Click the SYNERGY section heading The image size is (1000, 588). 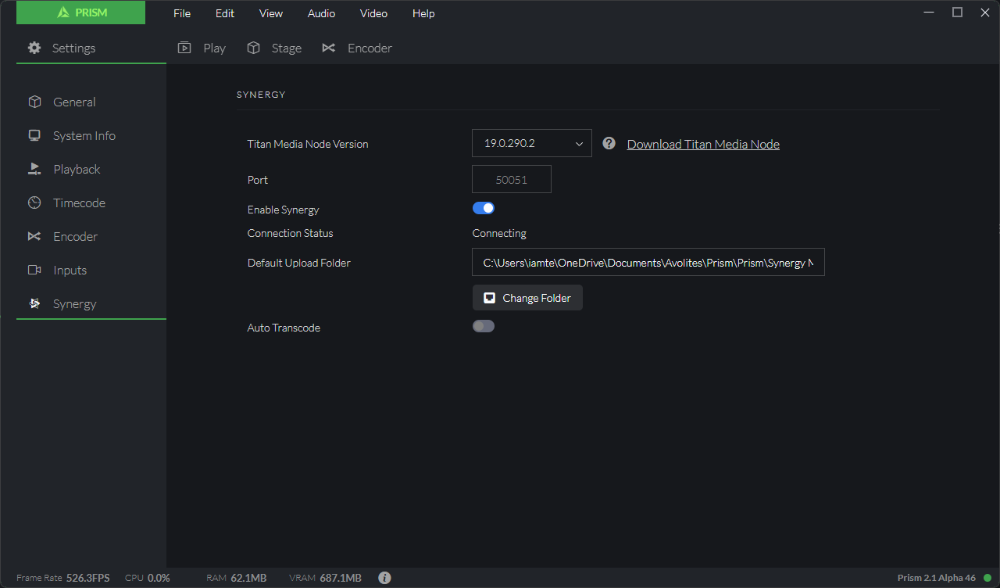[x=261, y=94]
